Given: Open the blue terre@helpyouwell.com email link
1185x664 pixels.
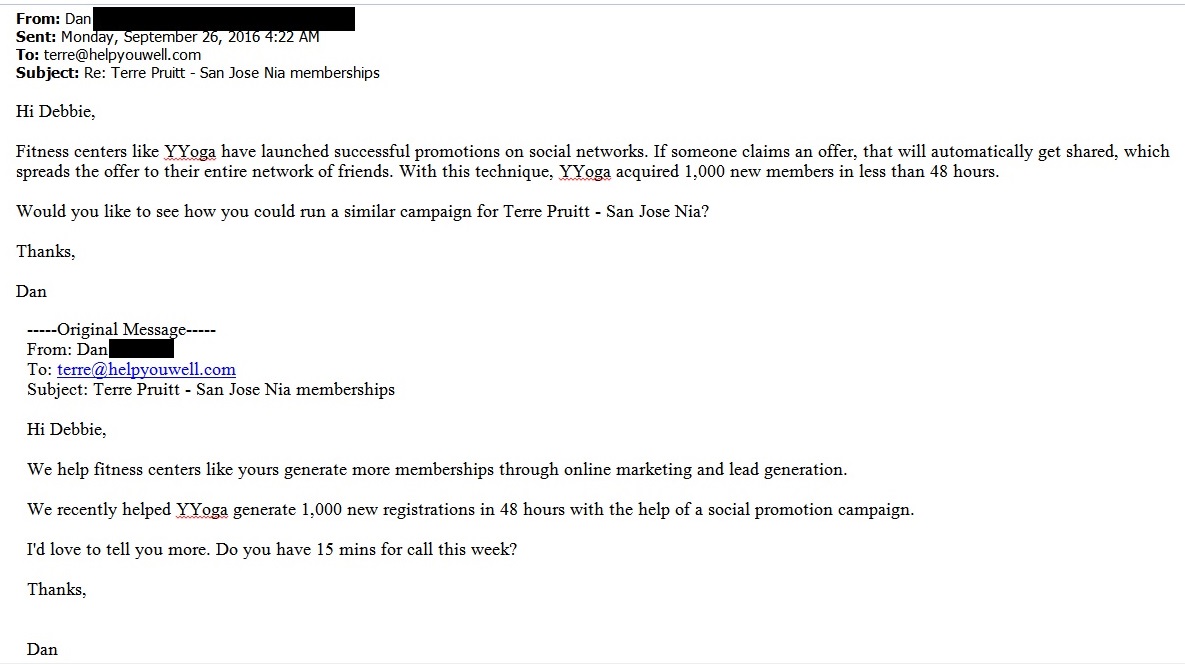Looking at the screenshot, I should pyautogui.click(x=146, y=370).
